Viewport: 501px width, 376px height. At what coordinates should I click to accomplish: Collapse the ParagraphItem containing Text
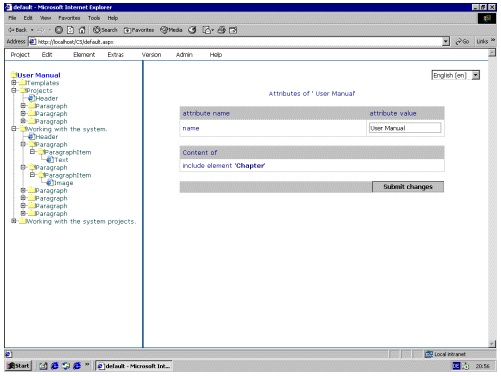click(32, 151)
